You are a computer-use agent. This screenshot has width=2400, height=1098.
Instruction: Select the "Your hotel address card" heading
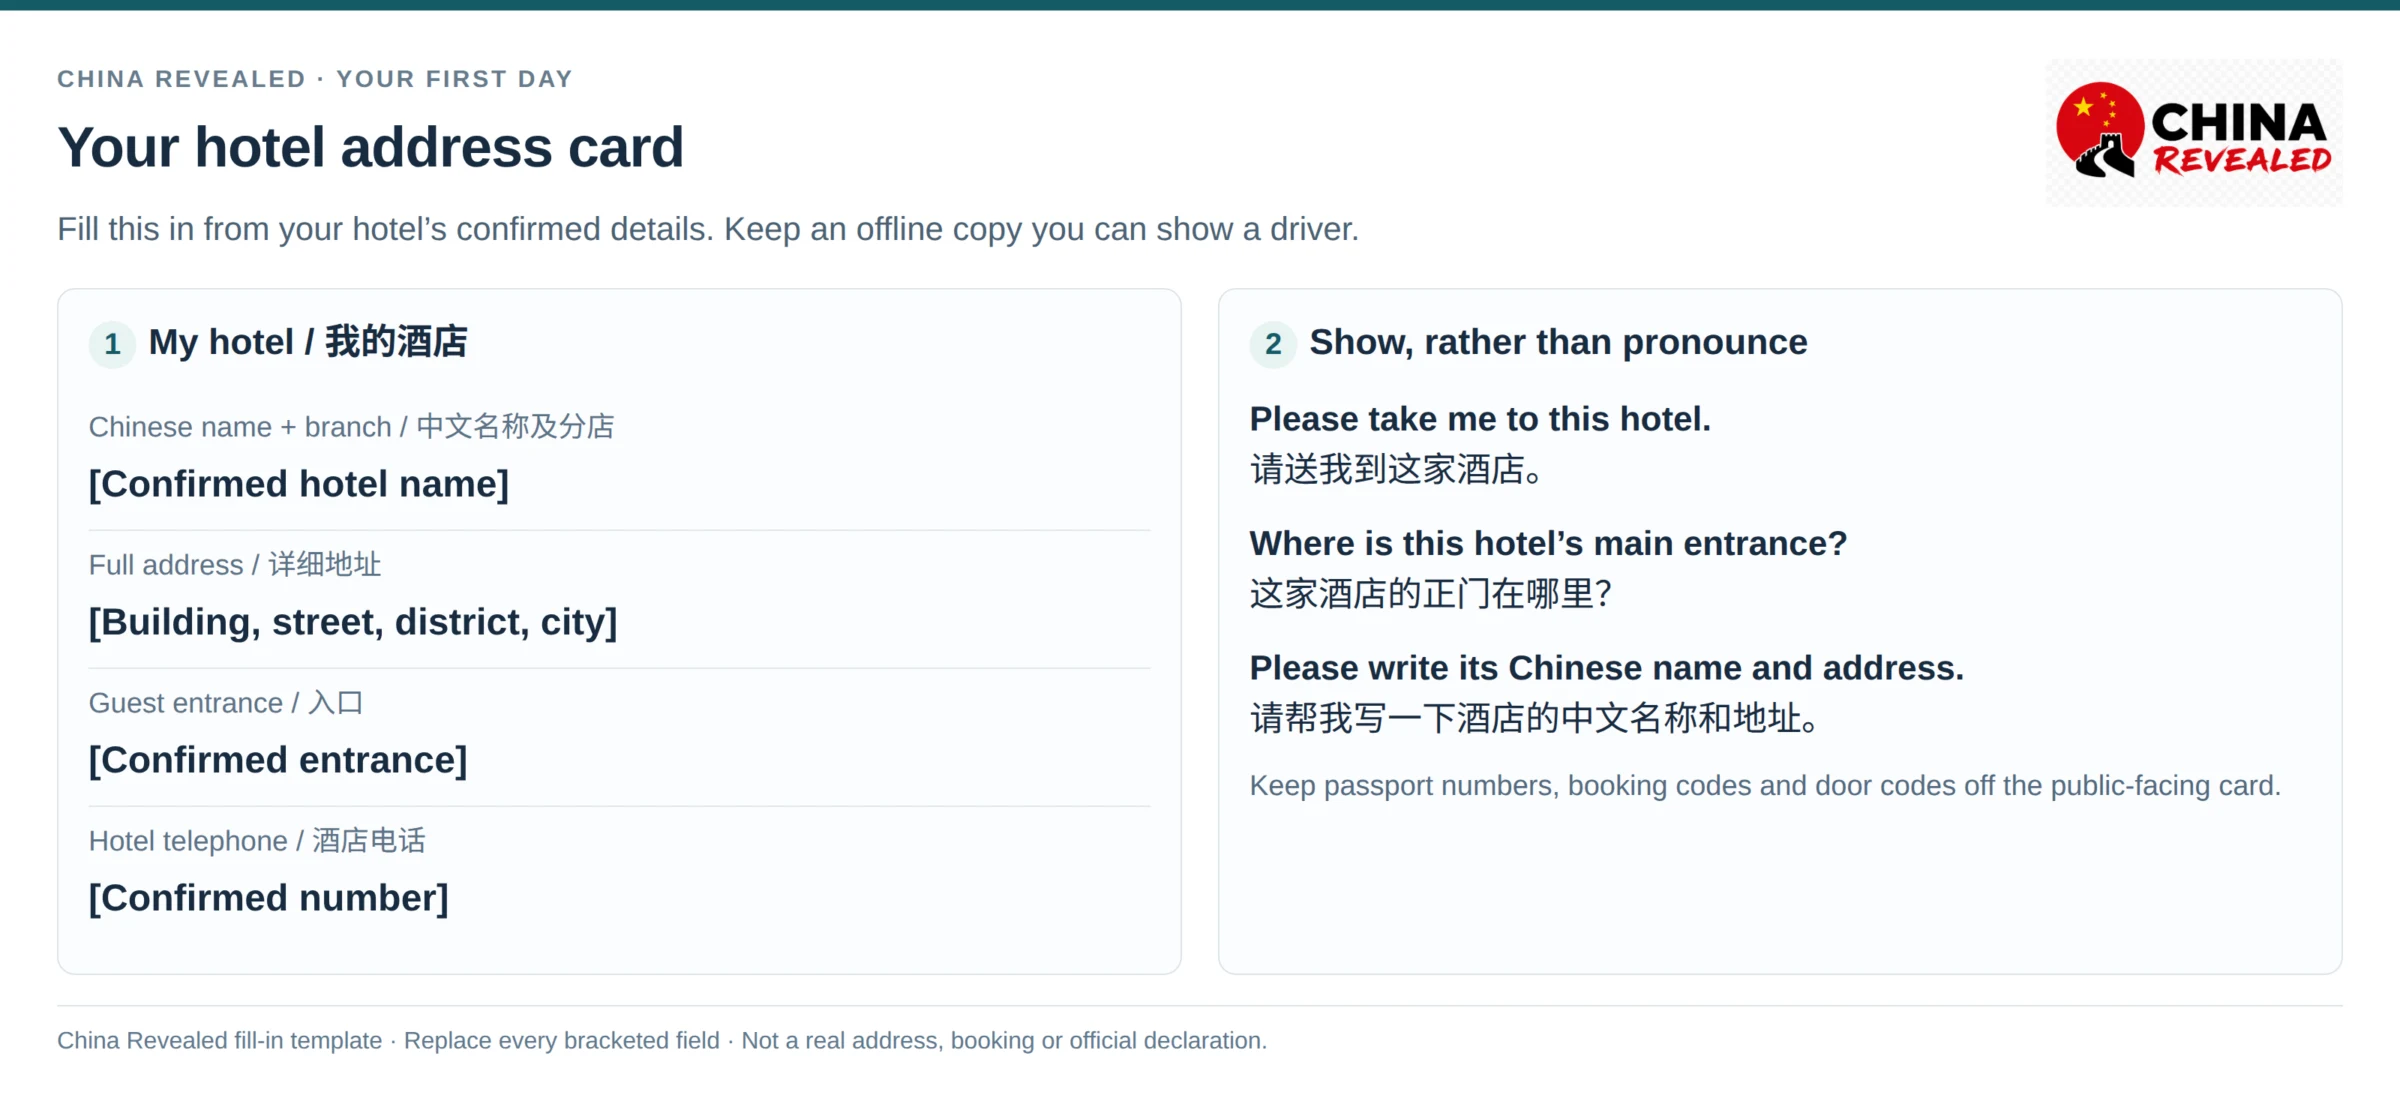click(371, 147)
